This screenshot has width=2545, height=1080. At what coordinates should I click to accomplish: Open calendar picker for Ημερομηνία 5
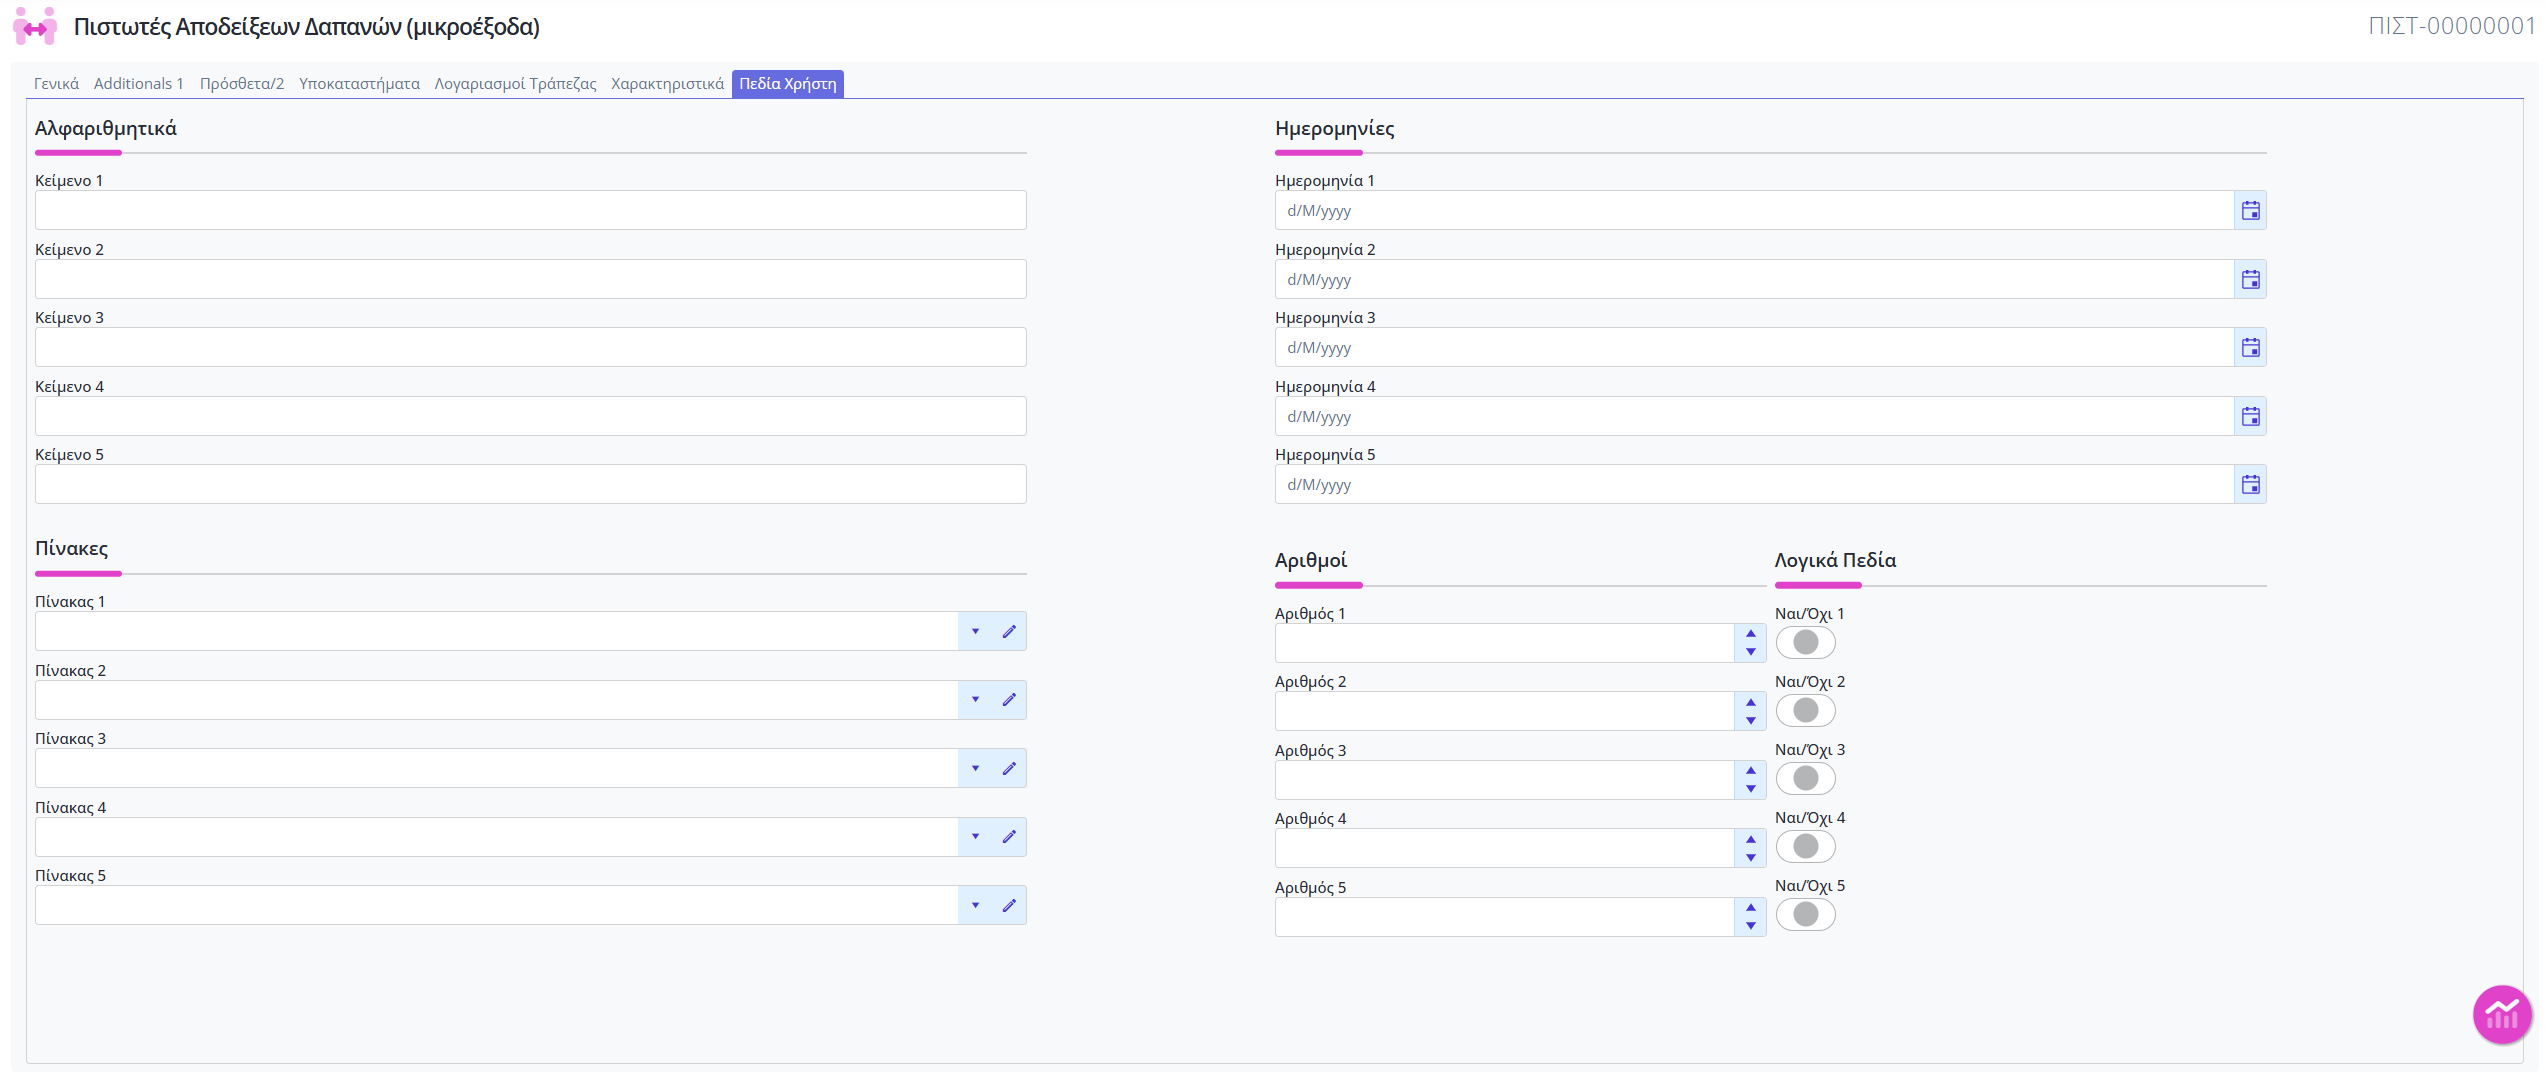click(2250, 485)
